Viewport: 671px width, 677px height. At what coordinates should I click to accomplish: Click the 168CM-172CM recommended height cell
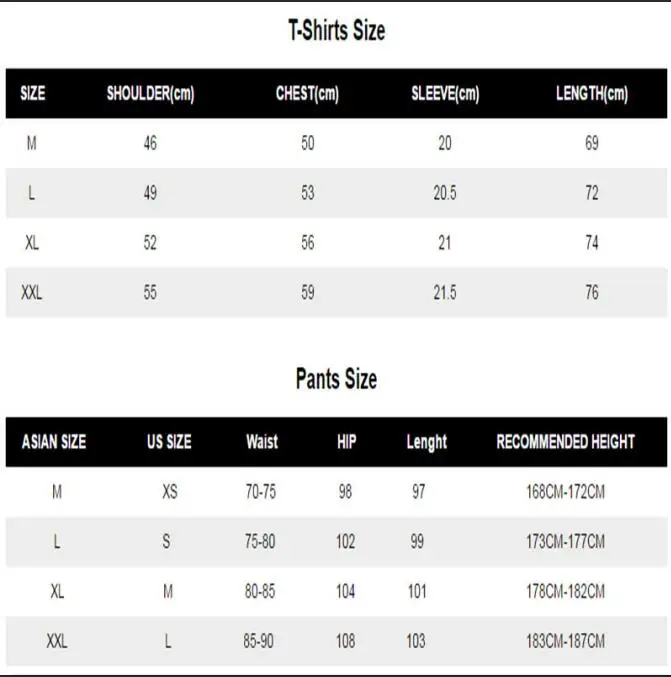click(x=566, y=492)
